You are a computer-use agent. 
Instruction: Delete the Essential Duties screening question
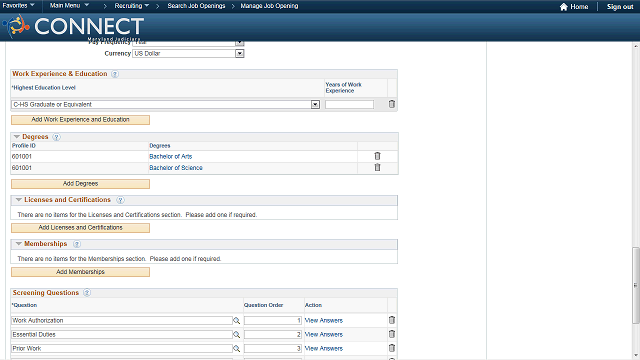(392, 334)
